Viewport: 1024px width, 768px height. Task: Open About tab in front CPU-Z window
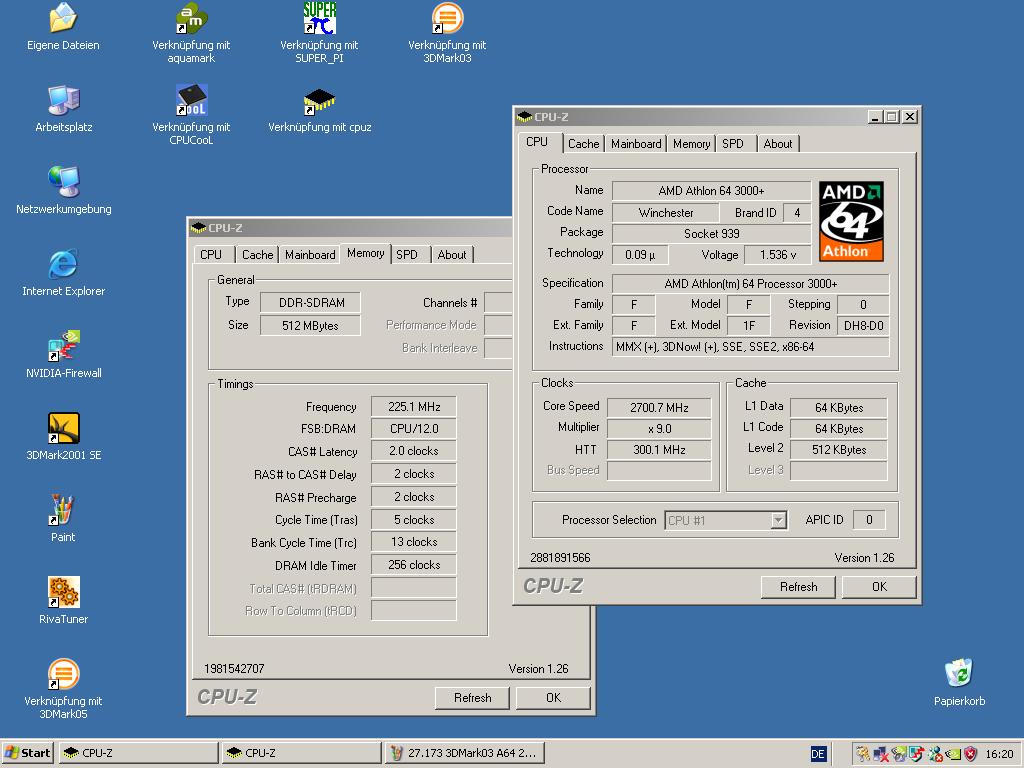pyautogui.click(x=778, y=144)
